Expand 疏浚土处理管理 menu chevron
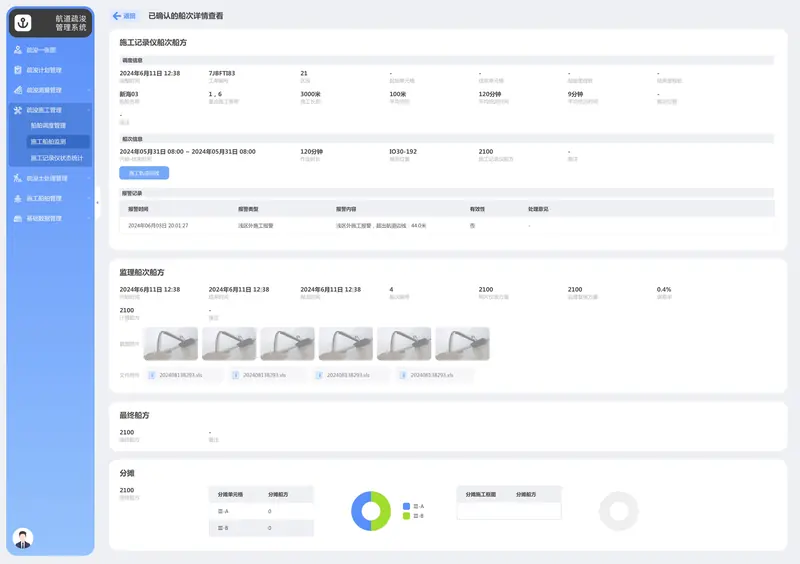Screen dimensions: 800x564 tap(89, 178)
